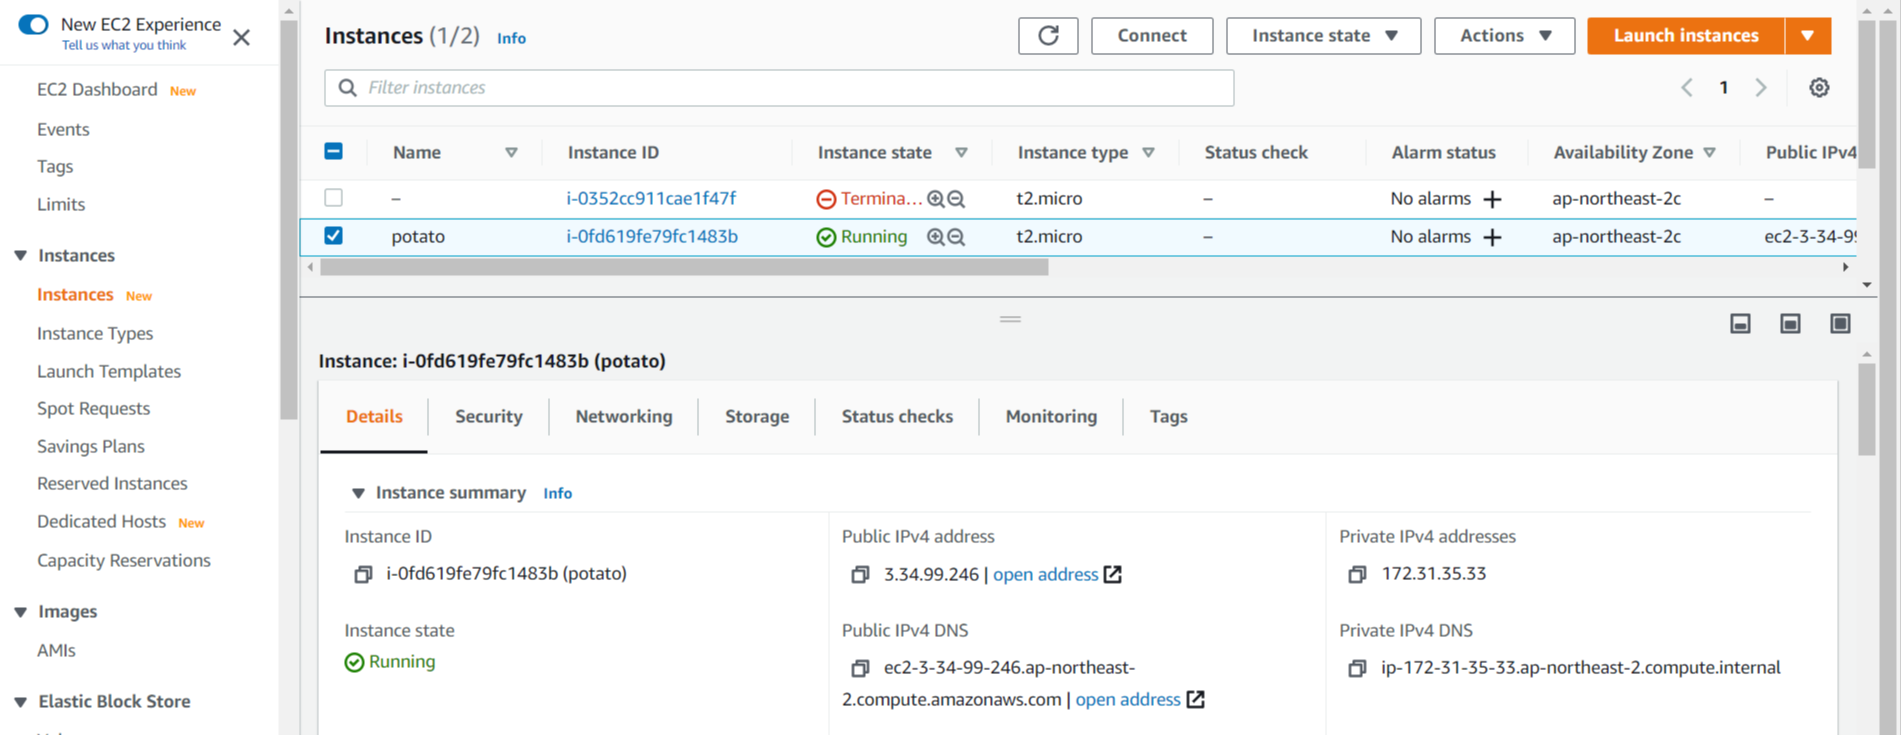Viewport: 1901px width, 735px height.
Task: Switch to the Security tab
Action: (488, 417)
